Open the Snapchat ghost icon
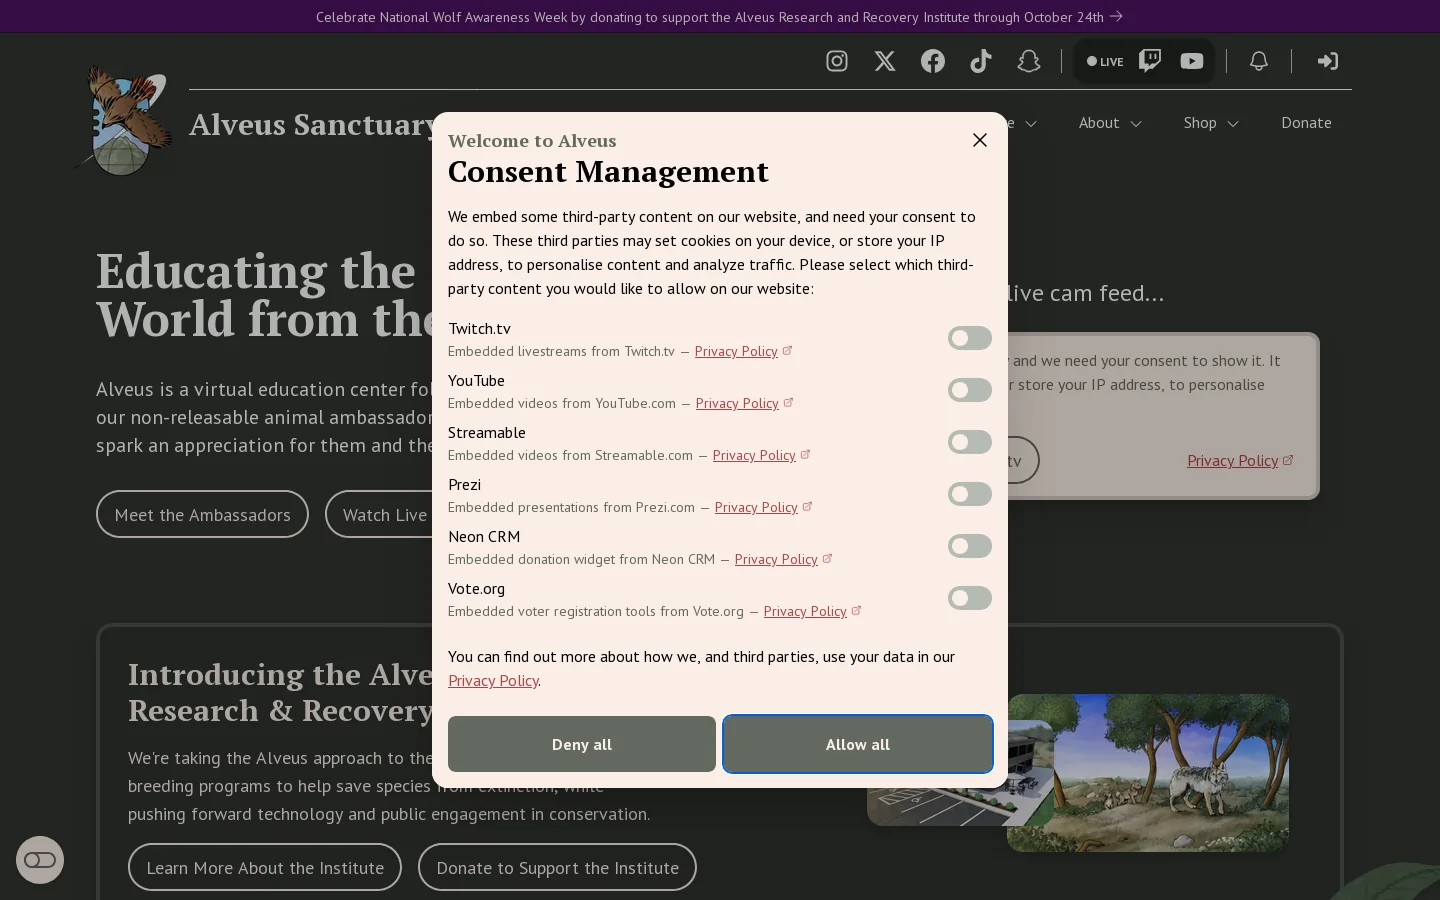 tap(1029, 61)
